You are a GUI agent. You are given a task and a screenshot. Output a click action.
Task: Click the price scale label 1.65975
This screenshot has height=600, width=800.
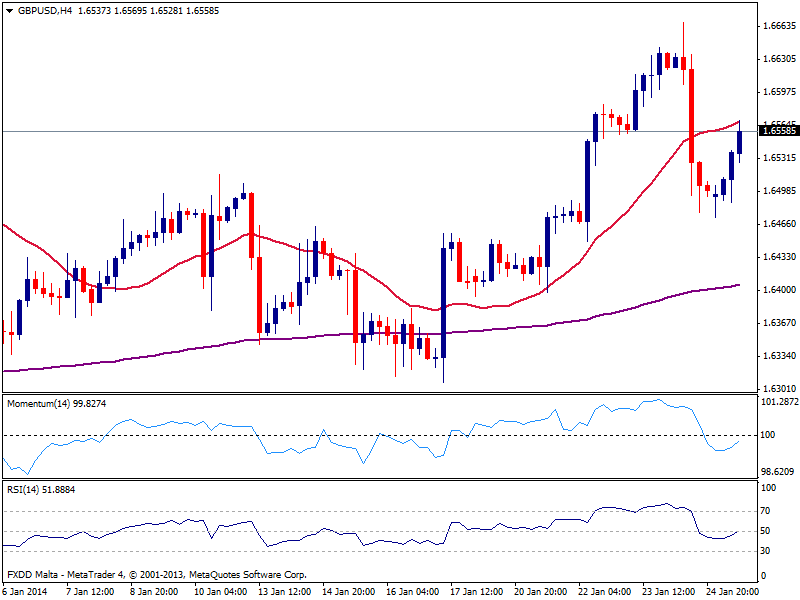click(779, 92)
